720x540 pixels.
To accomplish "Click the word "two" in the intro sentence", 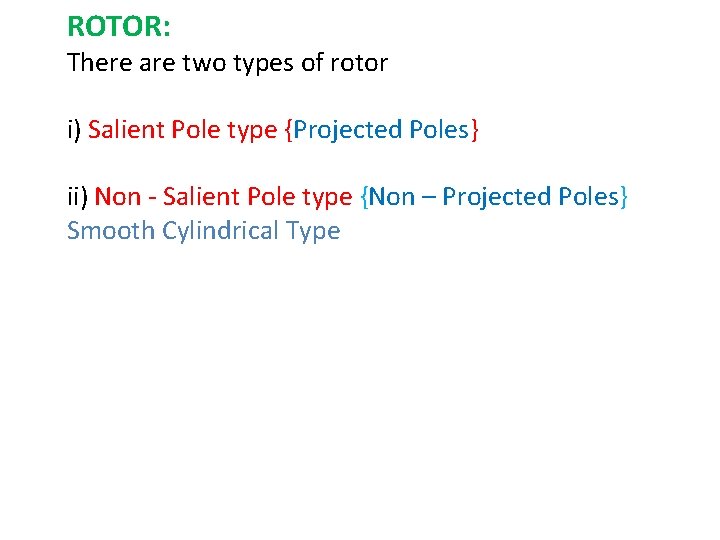I will (x=204, y=63).
